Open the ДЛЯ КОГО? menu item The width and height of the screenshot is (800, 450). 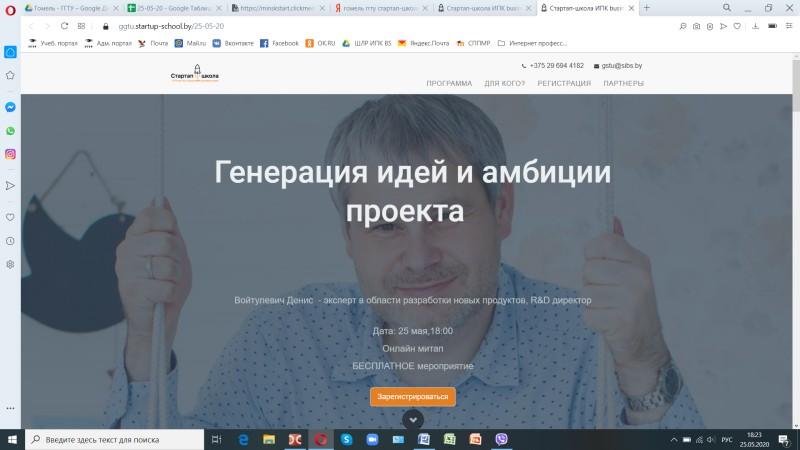(x=505, y=83)
